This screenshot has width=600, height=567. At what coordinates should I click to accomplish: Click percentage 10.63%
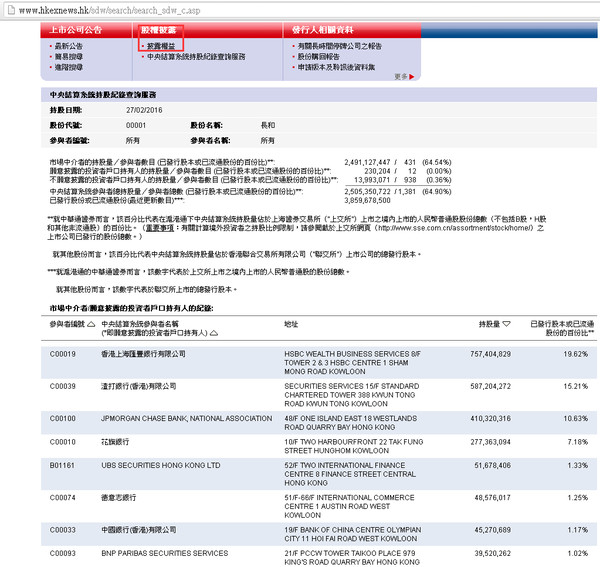(x=576, y=419)
